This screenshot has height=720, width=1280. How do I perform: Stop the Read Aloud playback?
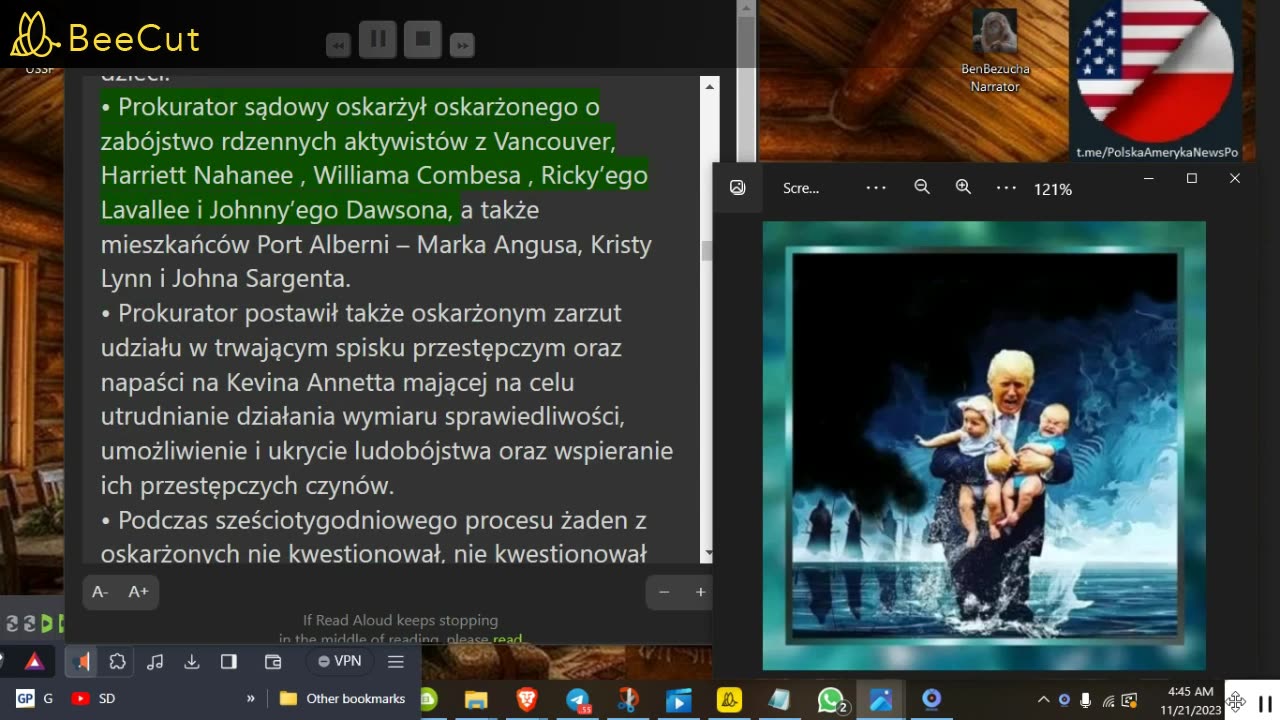[423, 39]
